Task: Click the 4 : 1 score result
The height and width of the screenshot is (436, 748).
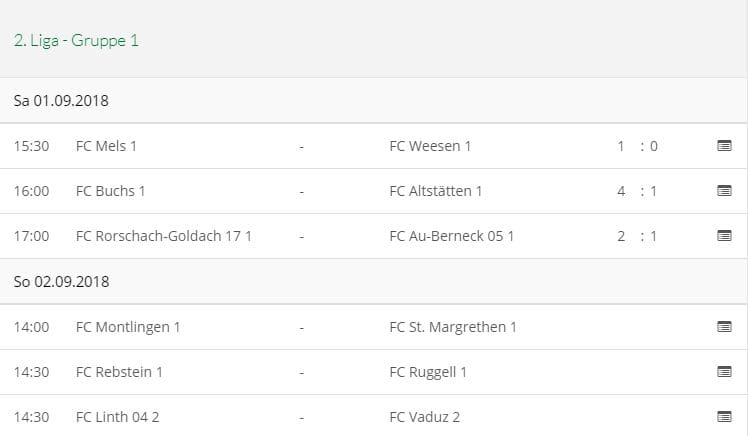Action: 637,191
